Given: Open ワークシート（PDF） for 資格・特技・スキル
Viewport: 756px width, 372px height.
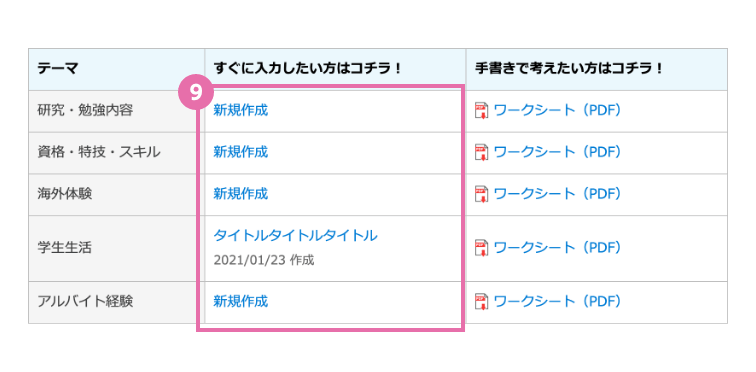Looking at the screenshot, I should pos(557,152).
